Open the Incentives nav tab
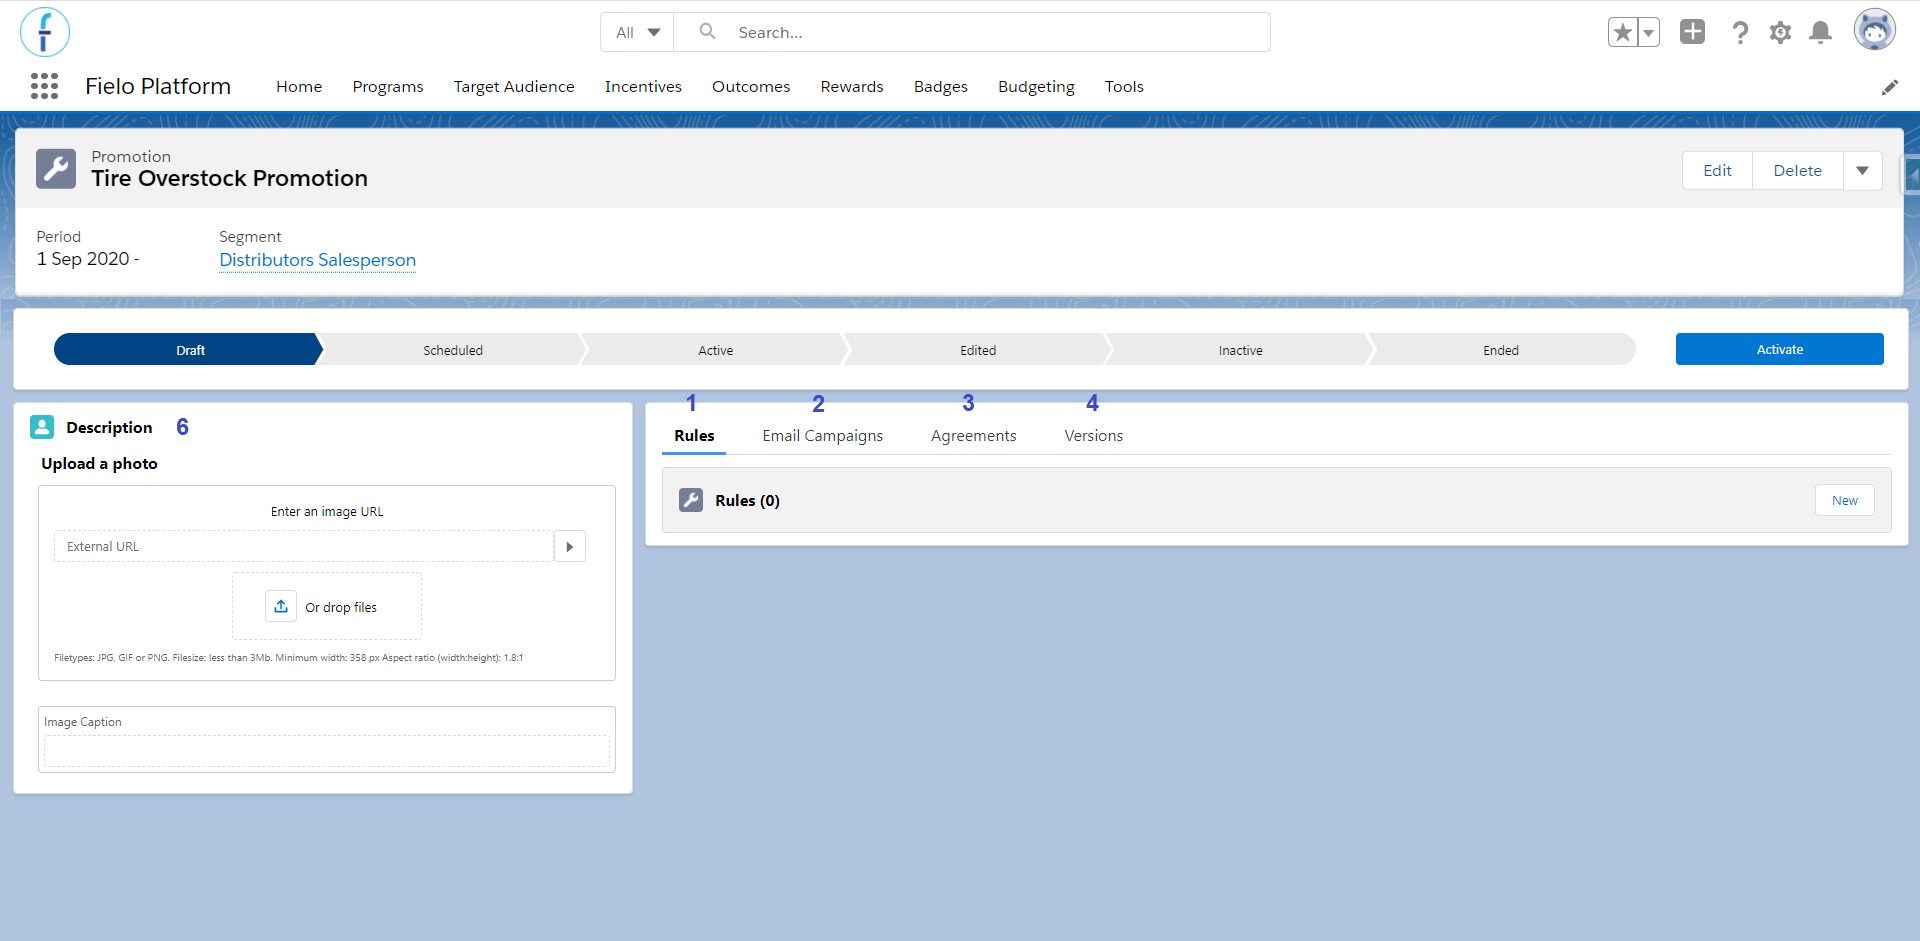 643,87
